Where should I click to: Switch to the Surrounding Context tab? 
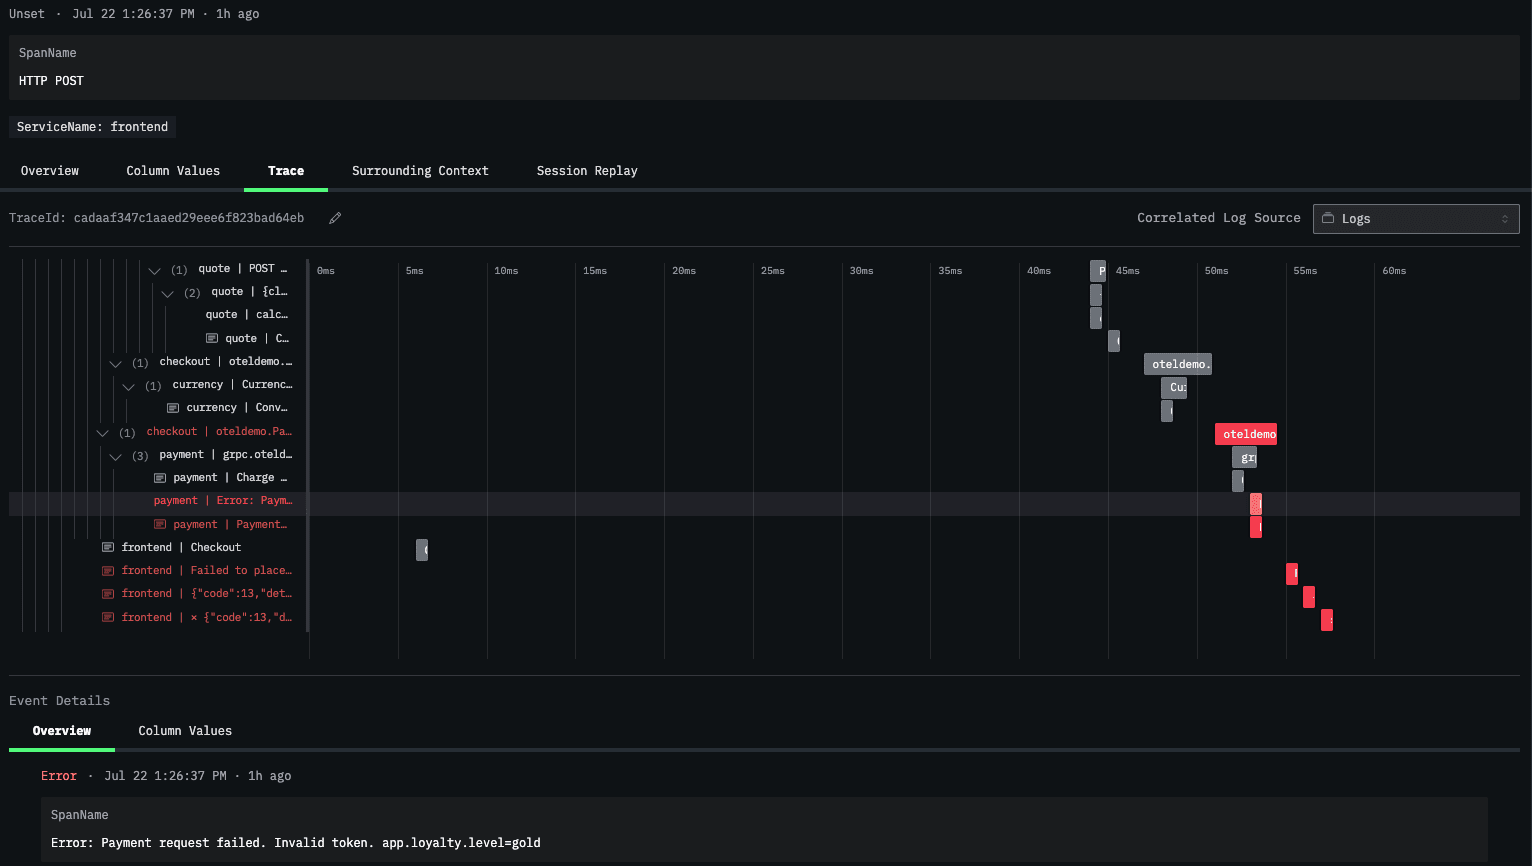tap(420, 171)
